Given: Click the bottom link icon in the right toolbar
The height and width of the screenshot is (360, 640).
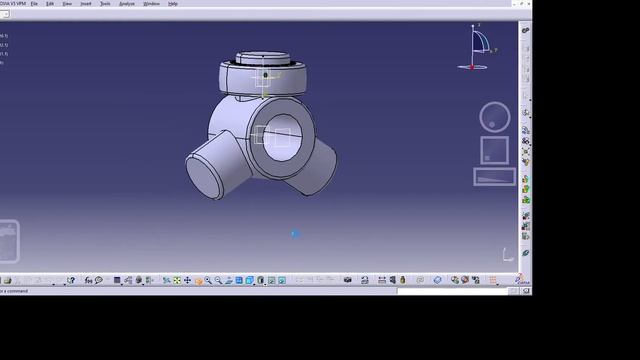Looking at the screenshot, I should coord(526,253).
